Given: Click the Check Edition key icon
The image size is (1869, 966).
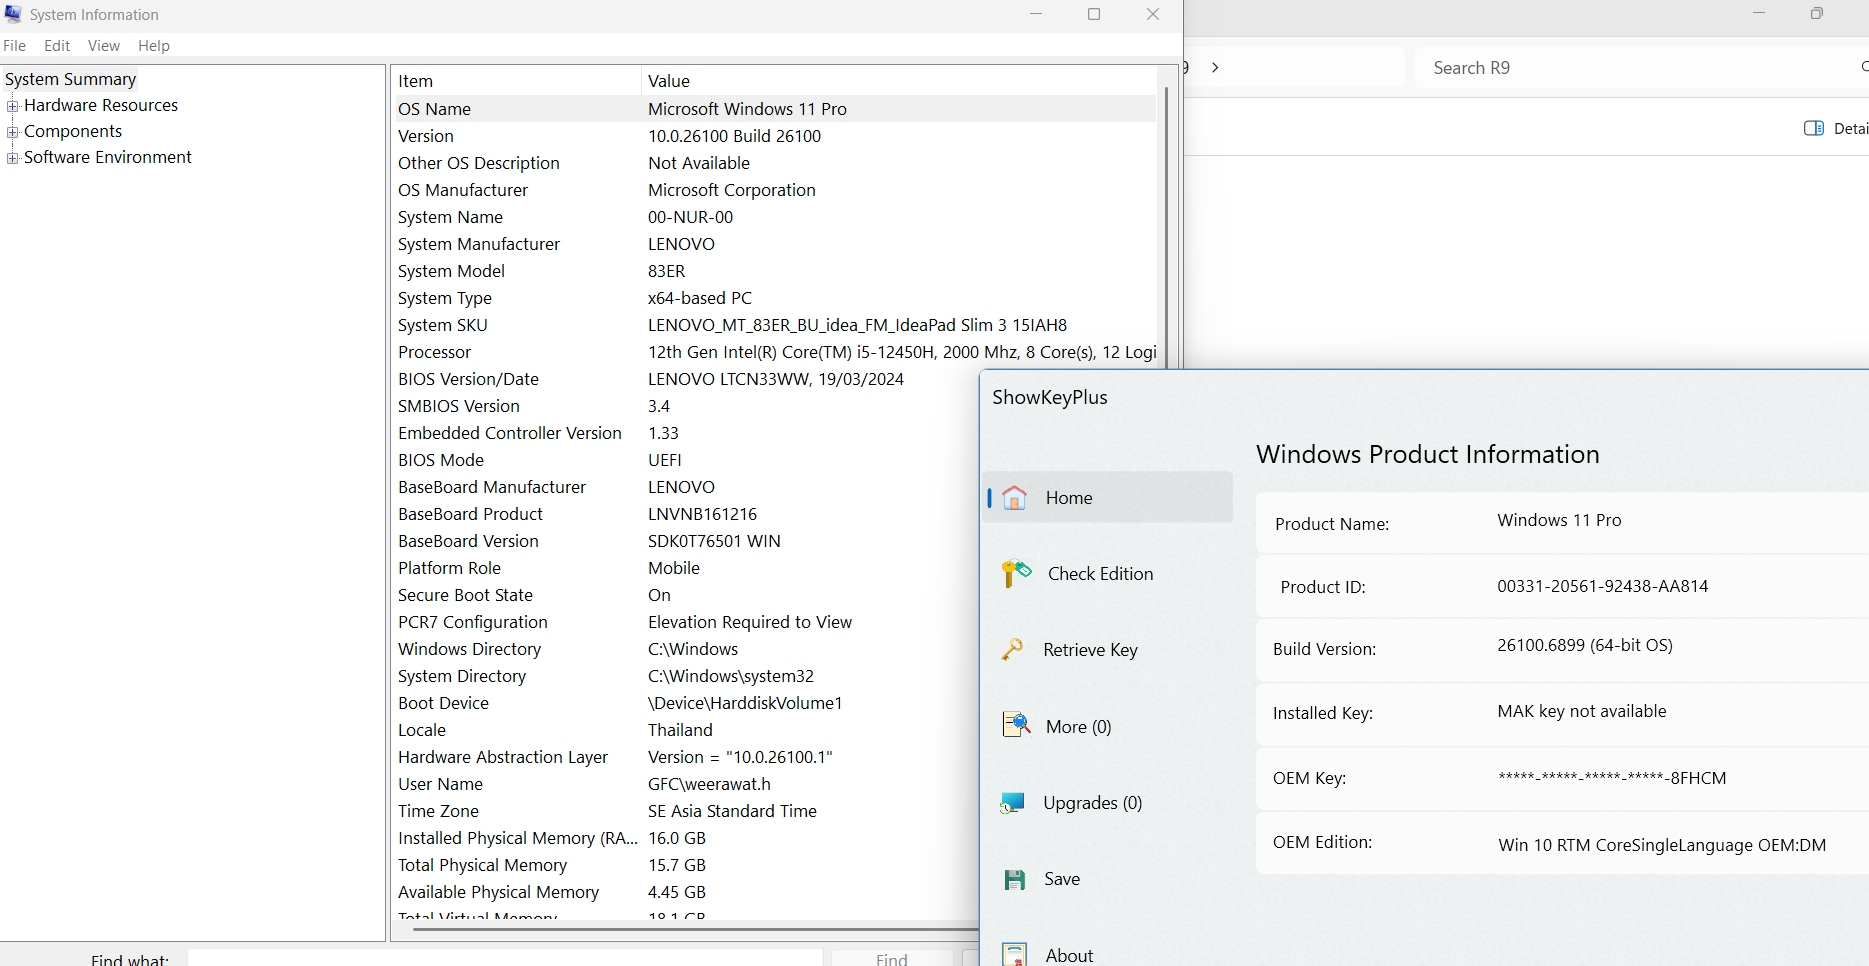Looking at the screenshot, I should click(1016, 574).
